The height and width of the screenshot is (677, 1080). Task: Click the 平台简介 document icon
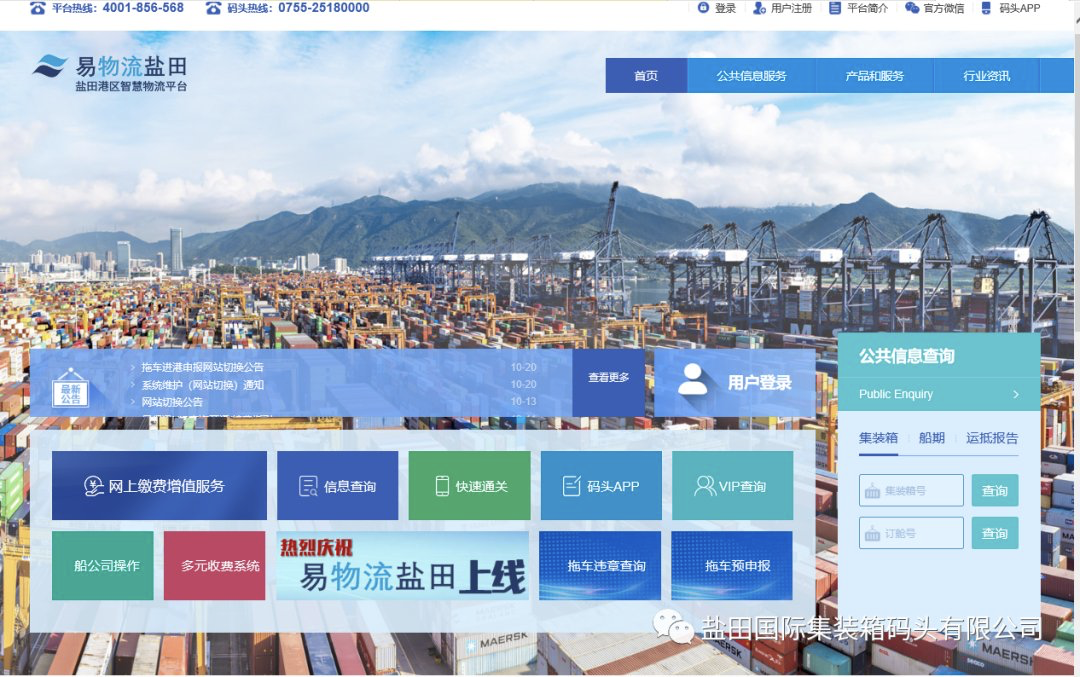click(834, 8)
